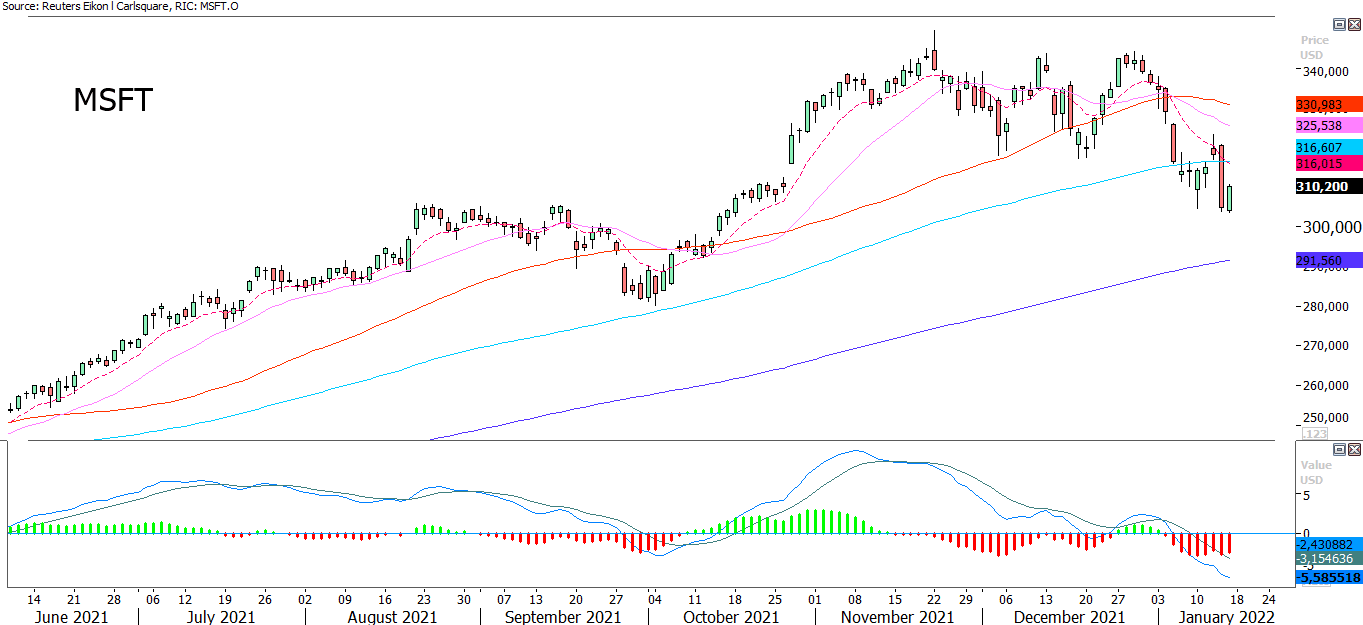Screen dimensions: 1363x625
Task: Click the 291,560 purple moving average label
Action: pos(1329,260)
